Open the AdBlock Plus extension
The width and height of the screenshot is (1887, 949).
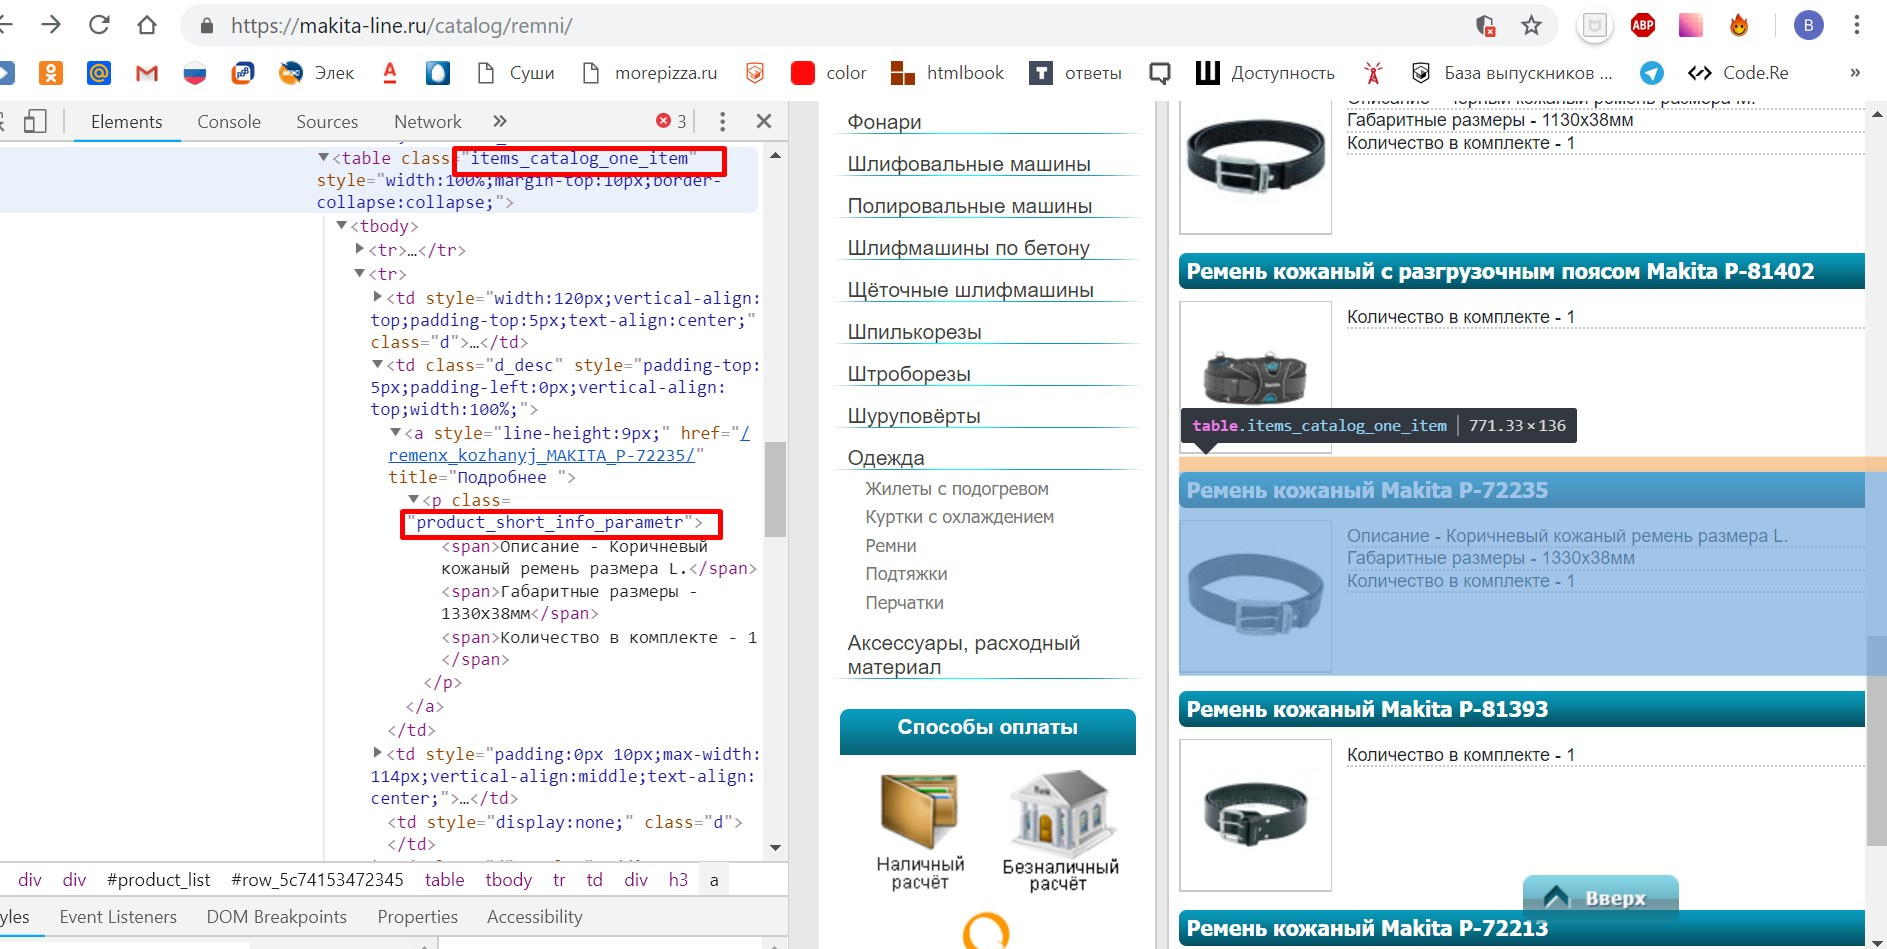tap(1643, 26)
